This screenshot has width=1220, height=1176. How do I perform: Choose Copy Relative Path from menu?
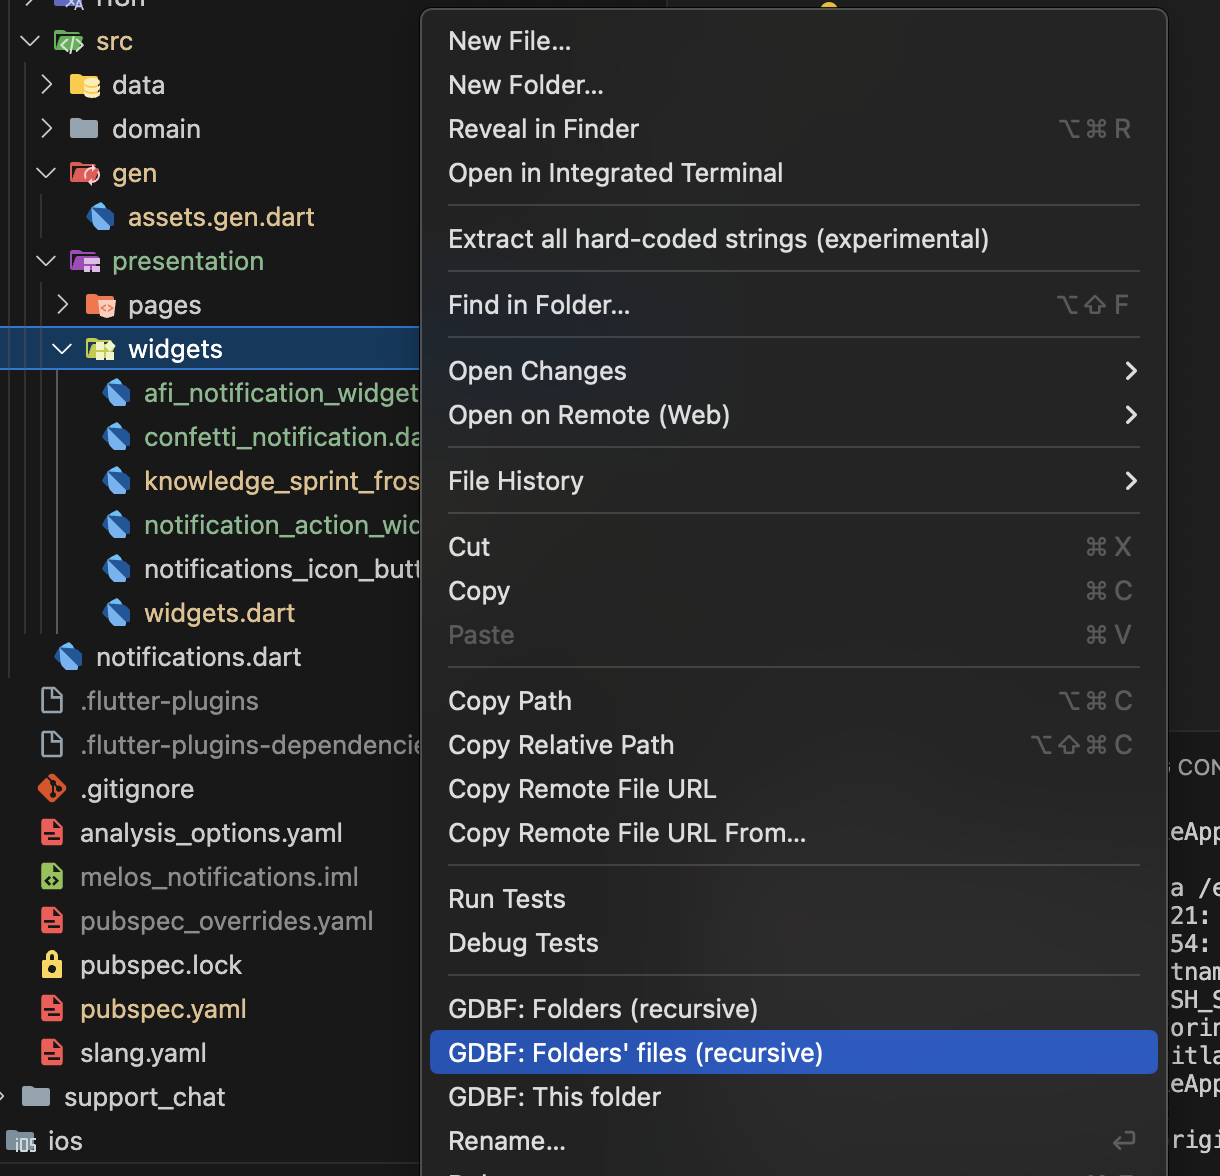(561, 745)
